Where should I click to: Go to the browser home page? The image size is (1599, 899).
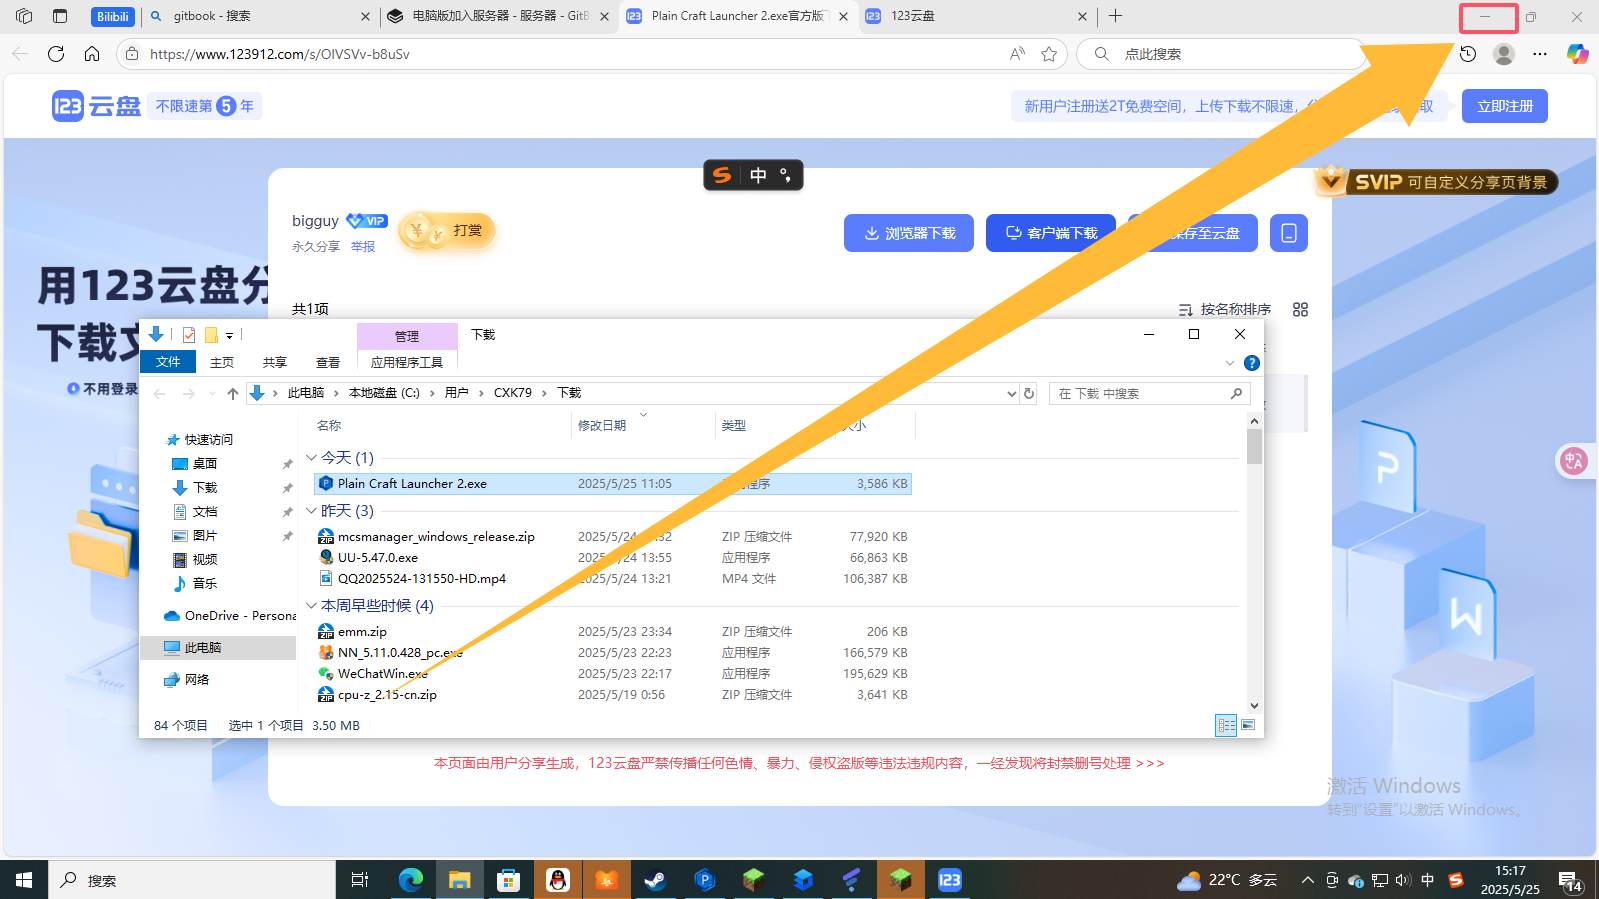point(92,54)
